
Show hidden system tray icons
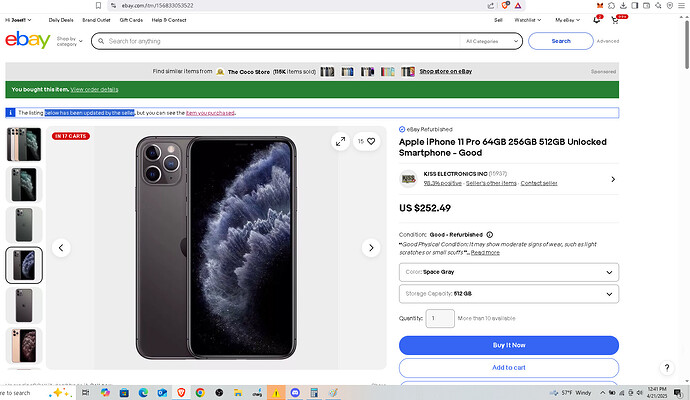click(x=602, y=393)
